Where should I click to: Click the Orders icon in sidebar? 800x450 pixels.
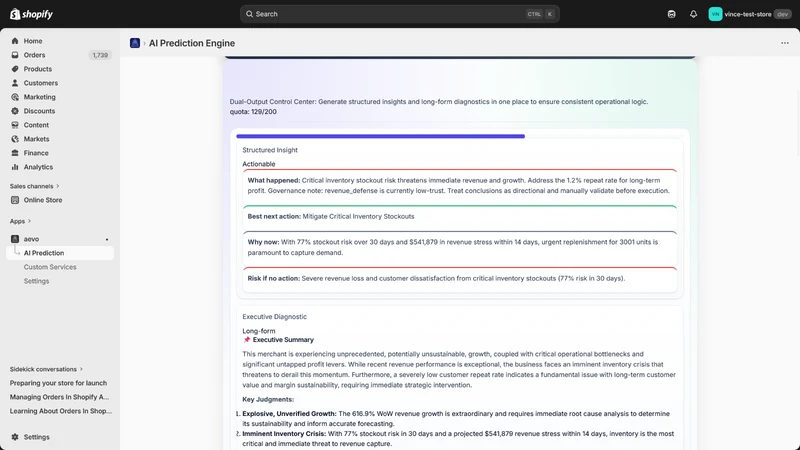point(15,55)
